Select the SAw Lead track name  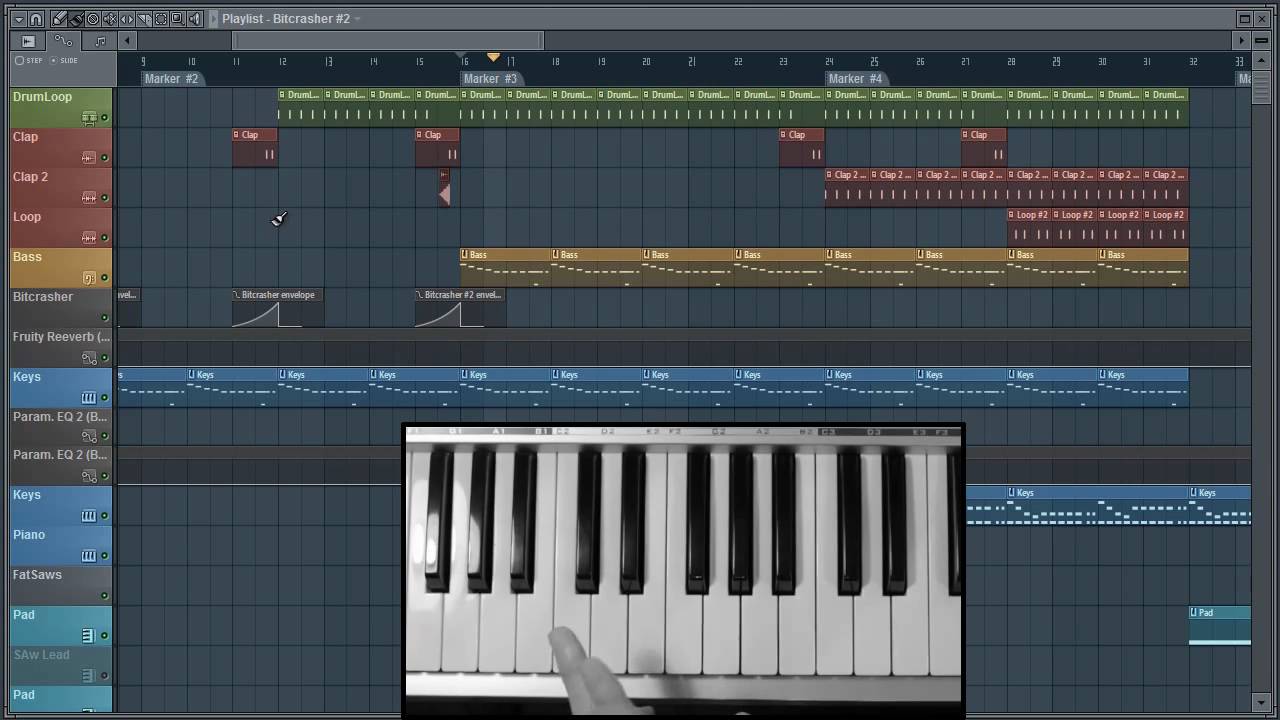pos(41,655)
